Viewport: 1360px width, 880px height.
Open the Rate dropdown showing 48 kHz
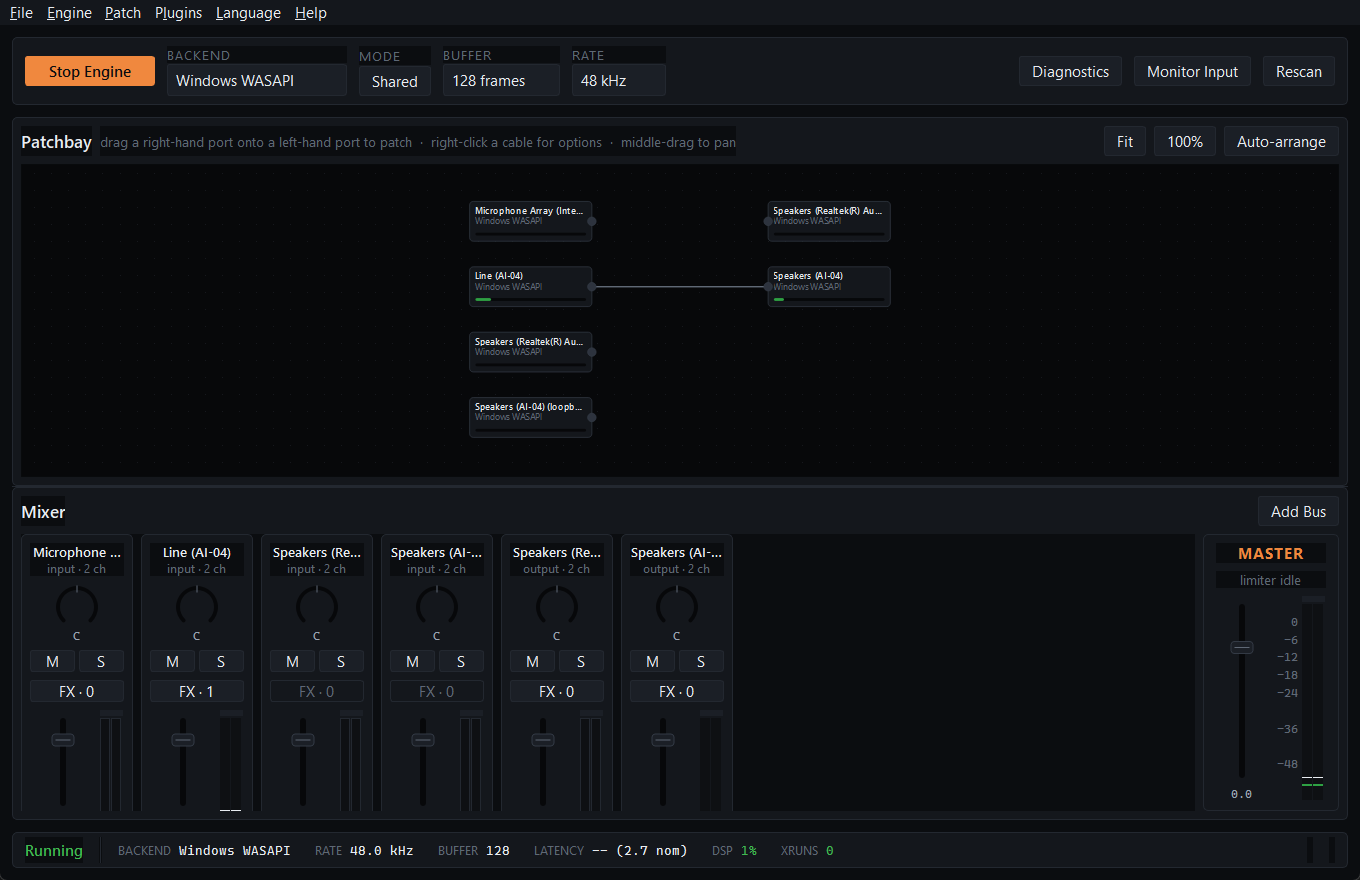[x=619, y=81]
